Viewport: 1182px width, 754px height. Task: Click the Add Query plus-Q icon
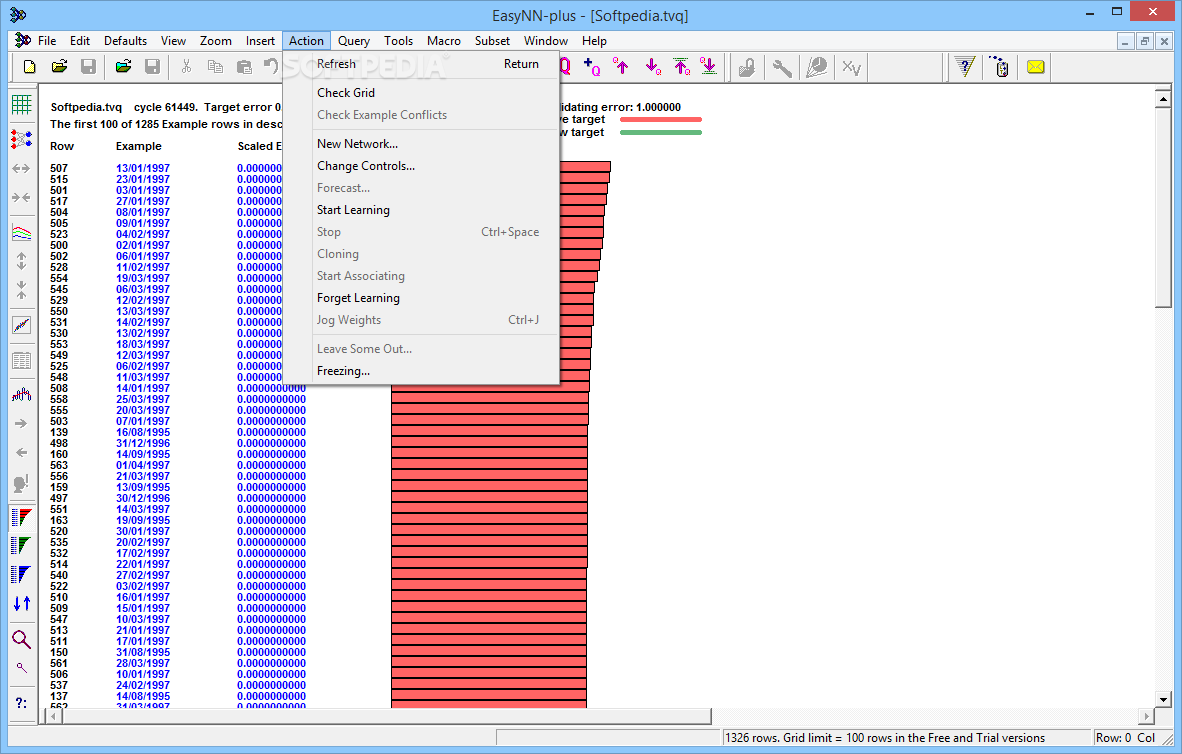tap(593, 67)
